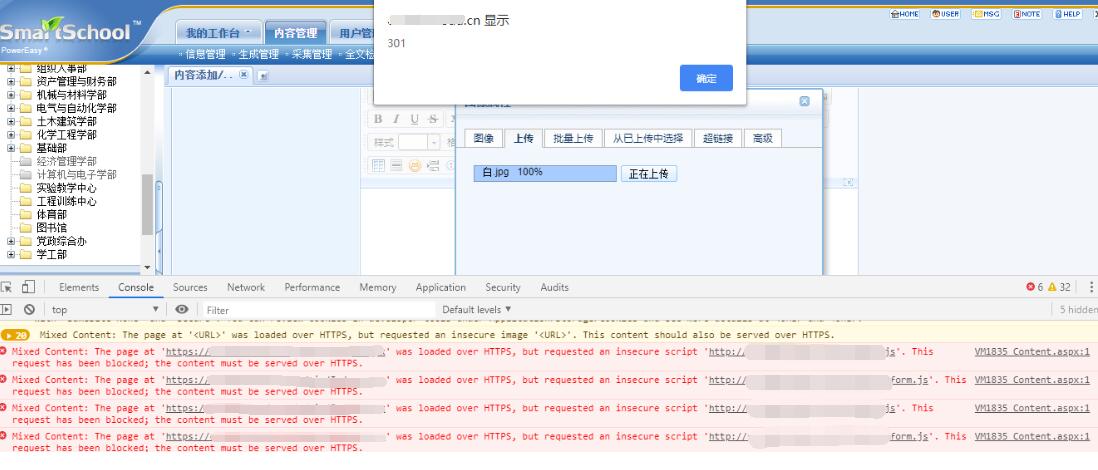Open the Default levels dropdown

[476, 310]
